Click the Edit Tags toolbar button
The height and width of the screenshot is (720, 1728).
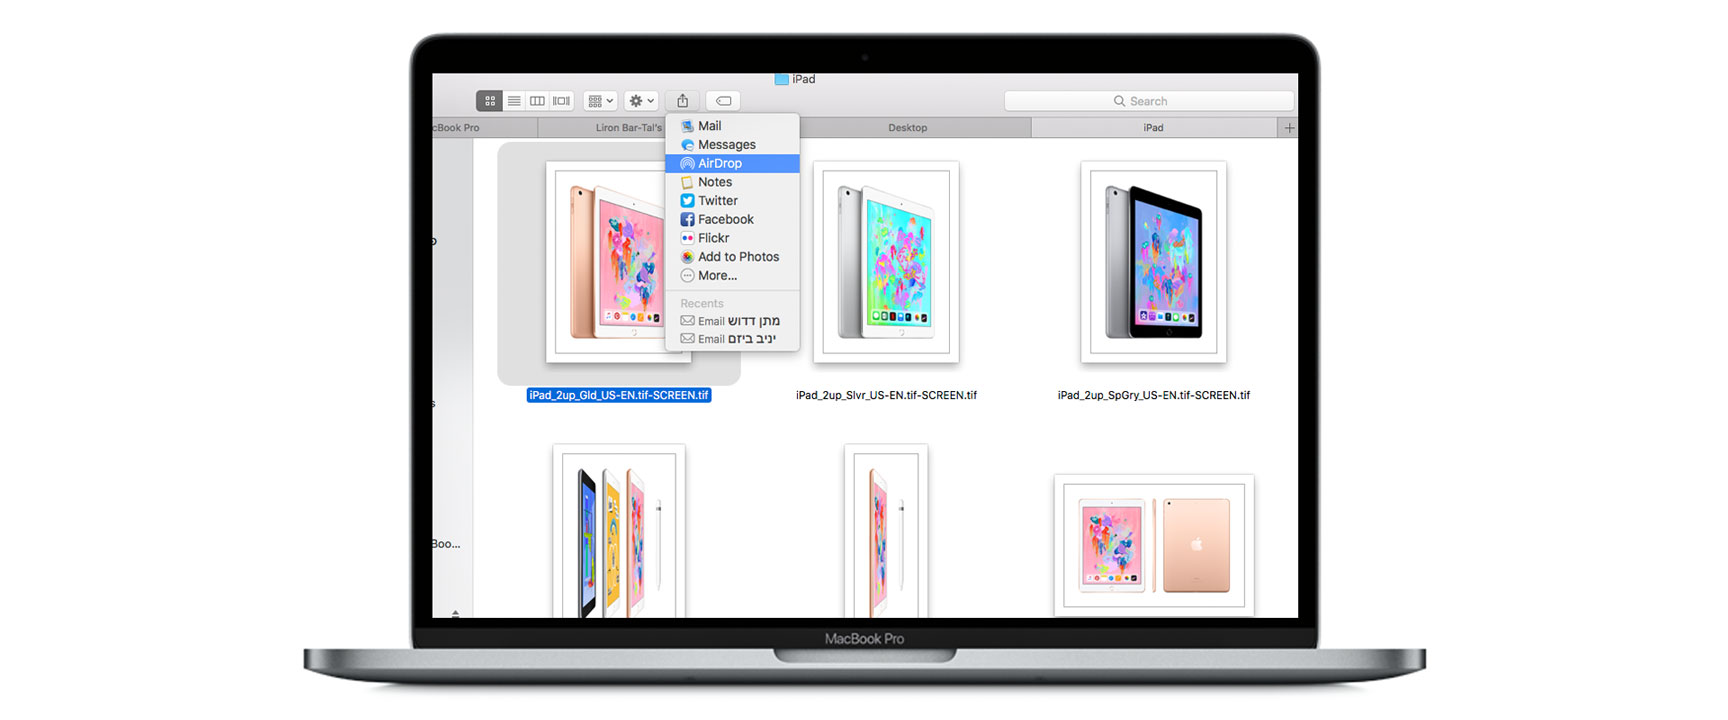point(723,101)
